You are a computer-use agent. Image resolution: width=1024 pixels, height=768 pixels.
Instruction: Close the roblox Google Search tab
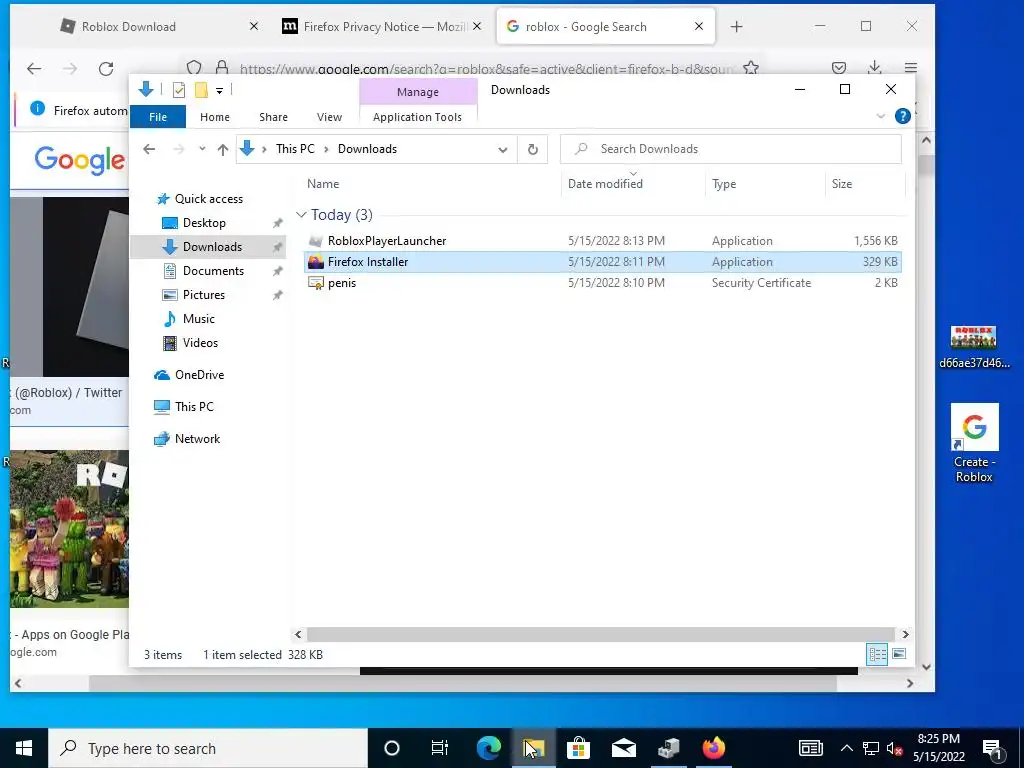click(x=699, y=27)
